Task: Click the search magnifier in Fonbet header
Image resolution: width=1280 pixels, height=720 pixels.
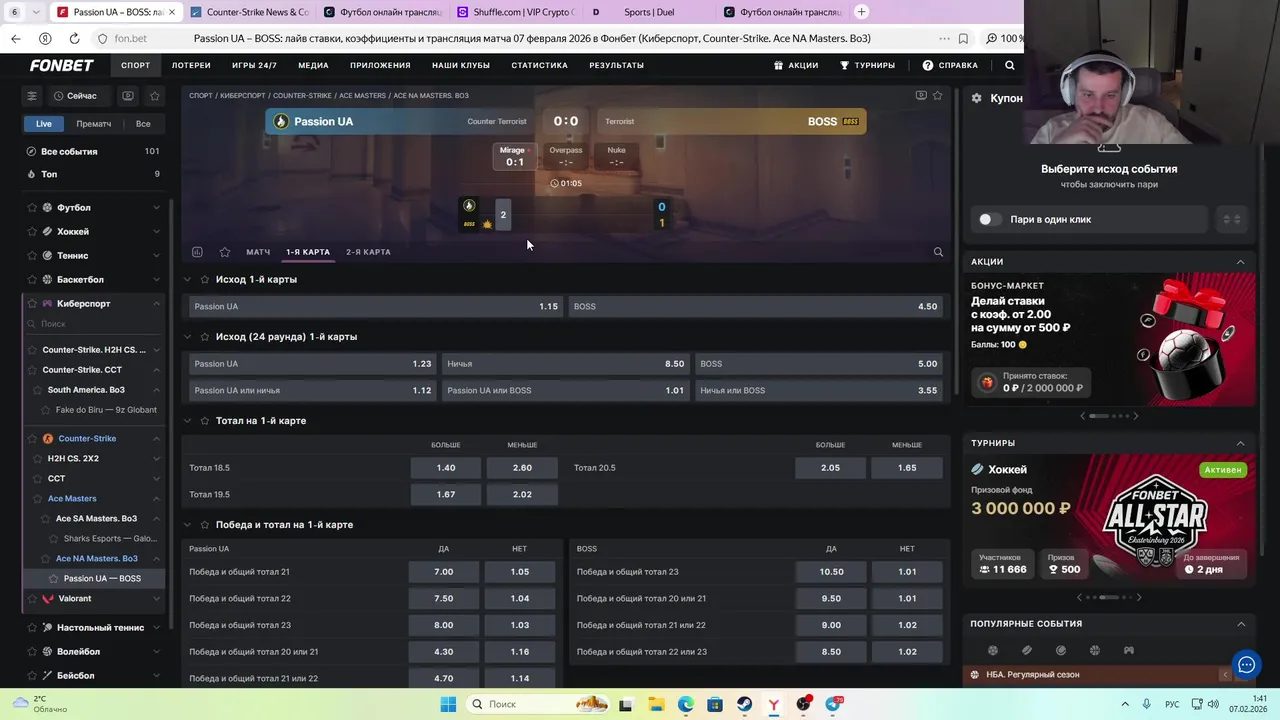Action: click(x=1009, y=65)
